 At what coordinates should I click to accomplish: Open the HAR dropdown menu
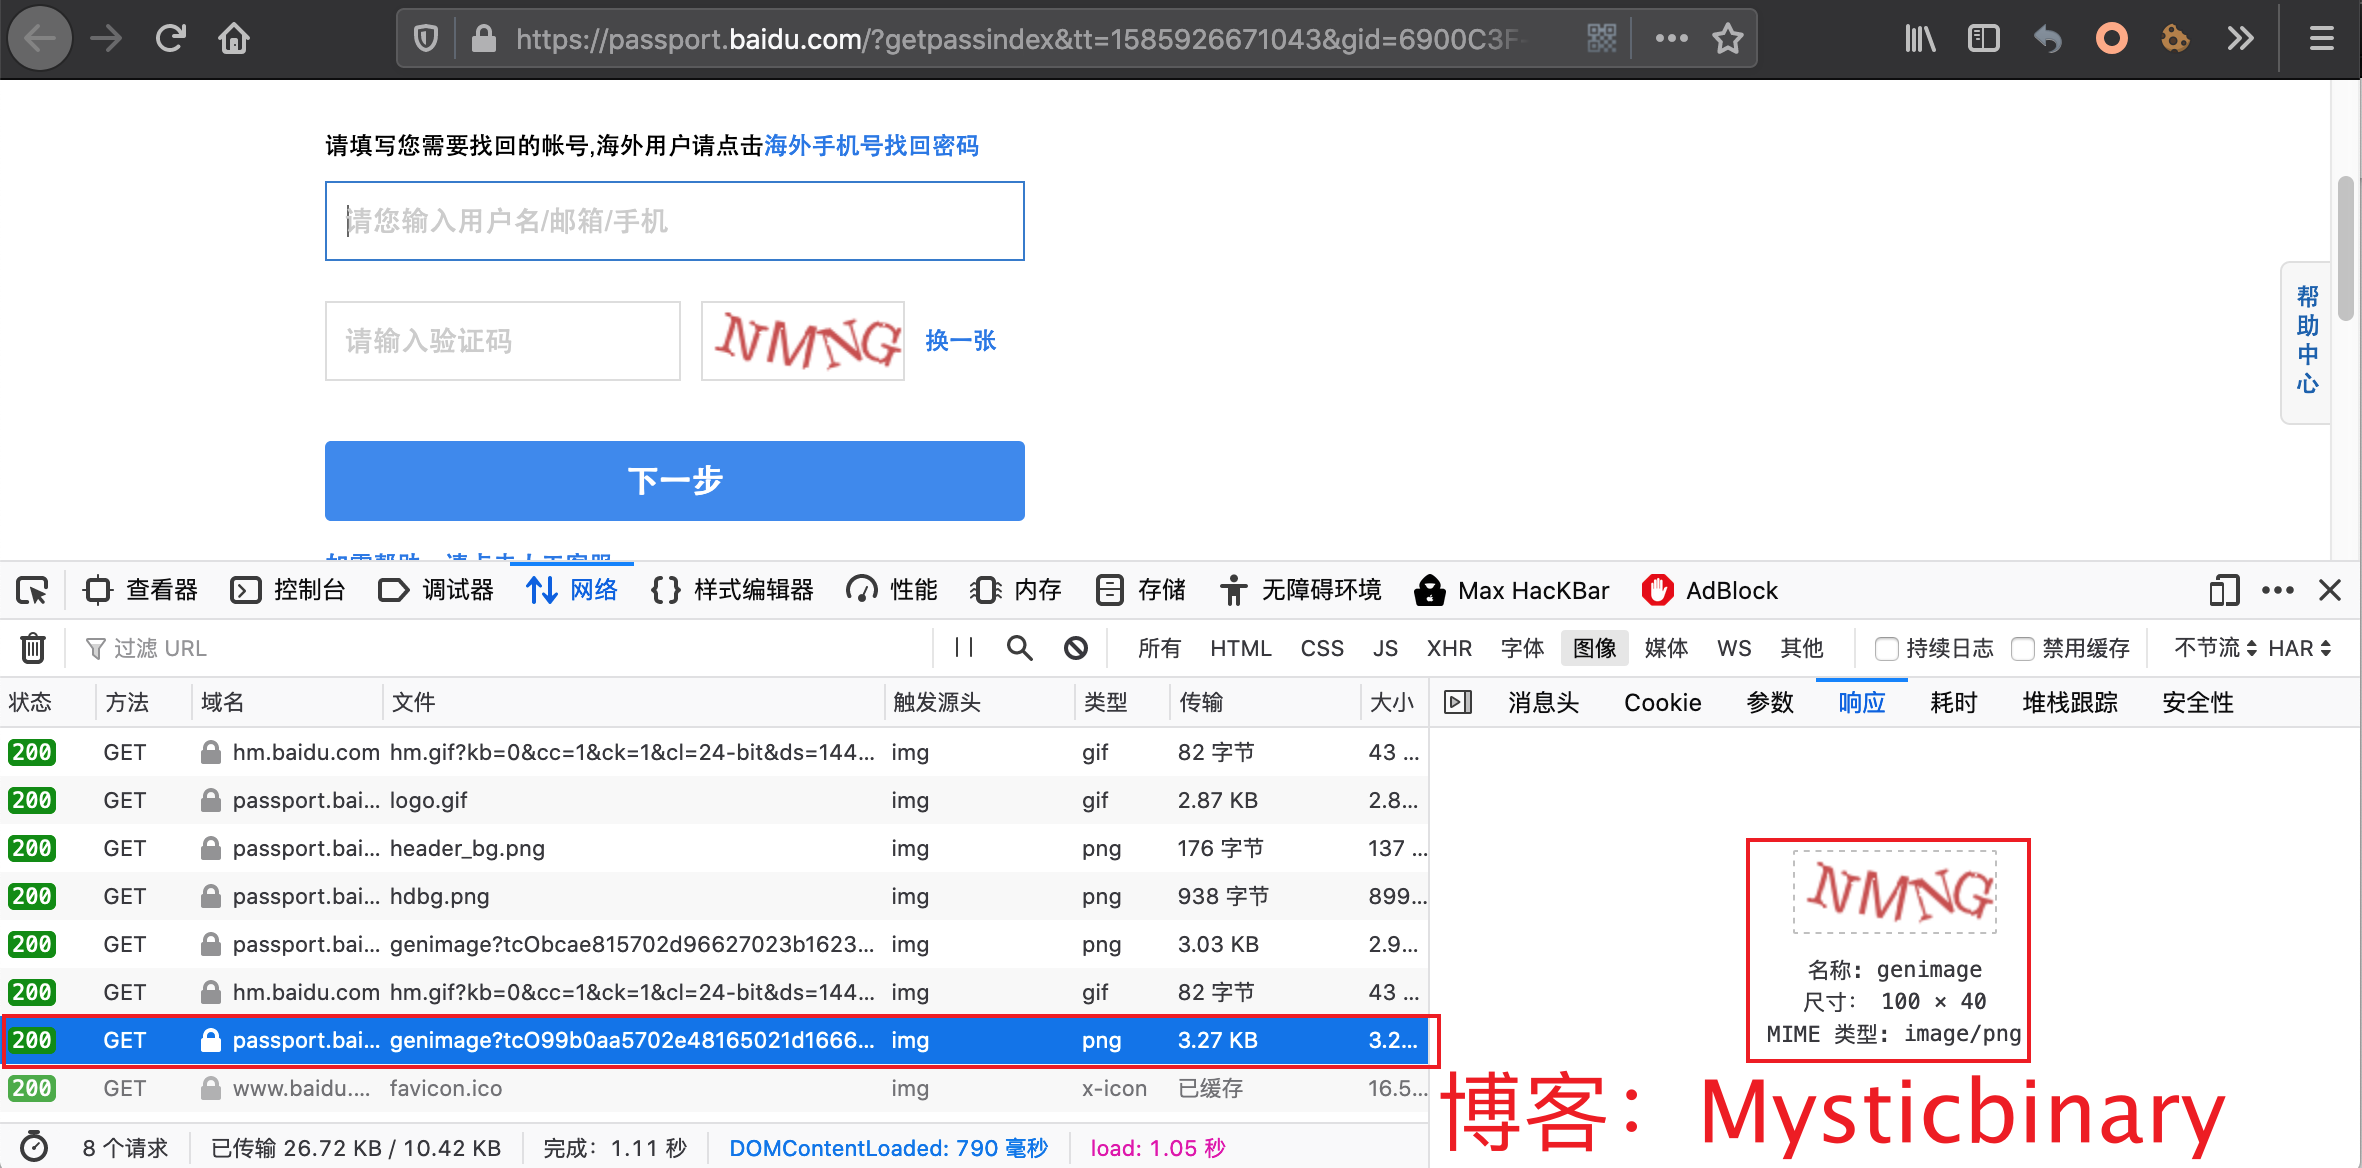pyautogui.click(x=2300, y=648)
